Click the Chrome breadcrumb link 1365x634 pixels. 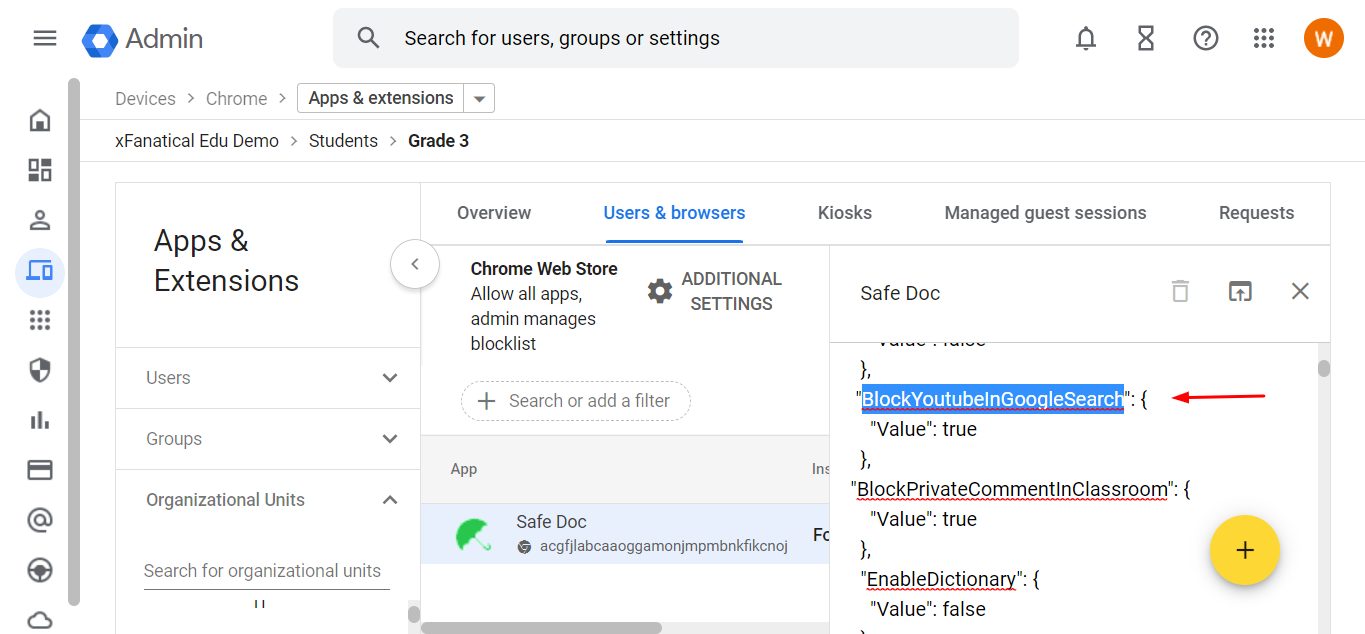(236, 98)
